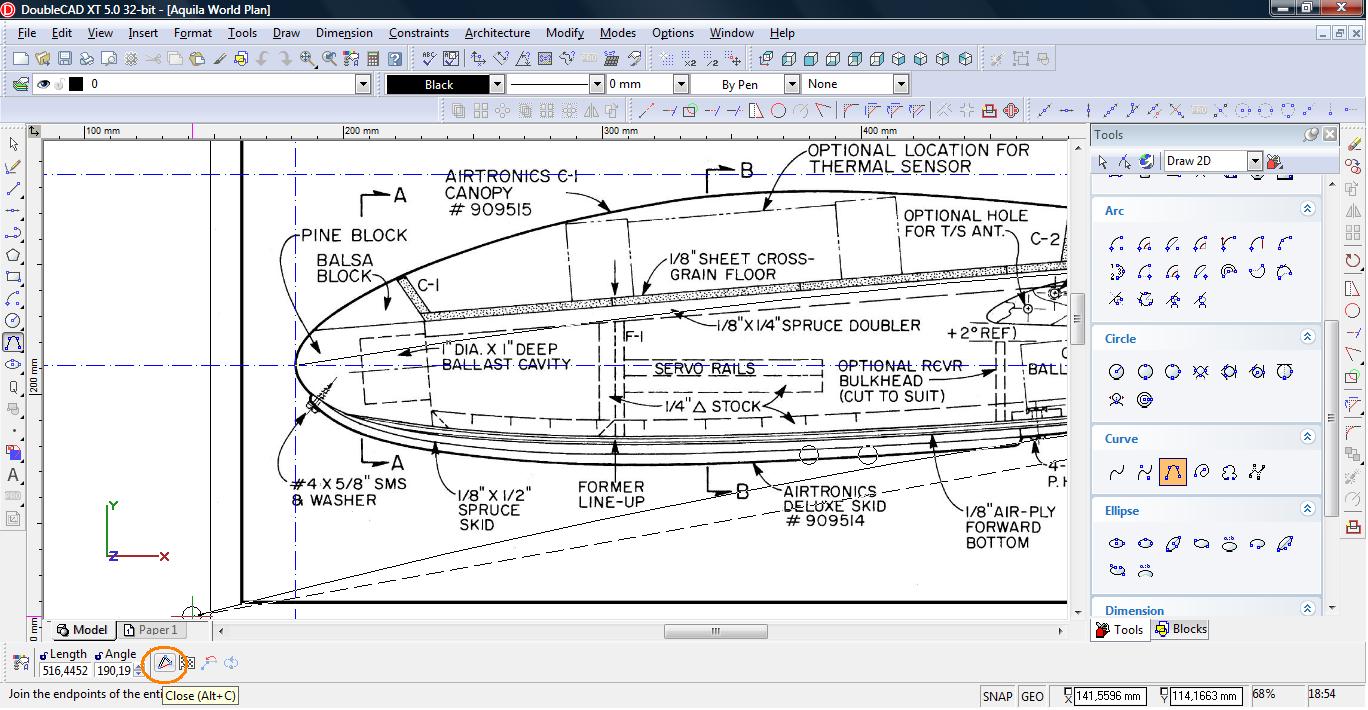
Task: Toggle GEO mode in status bar
Action: pos(1032,696)
